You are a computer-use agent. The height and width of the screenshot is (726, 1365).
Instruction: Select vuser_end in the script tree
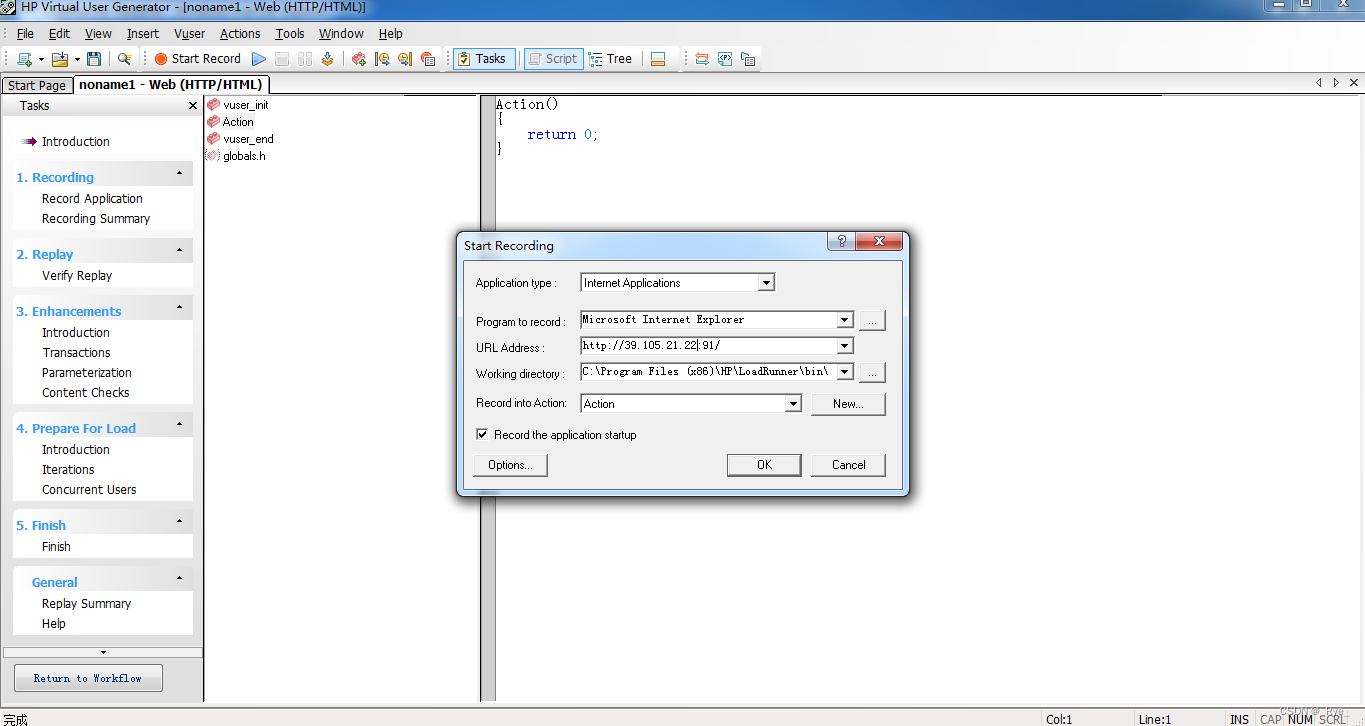[248, 139]
